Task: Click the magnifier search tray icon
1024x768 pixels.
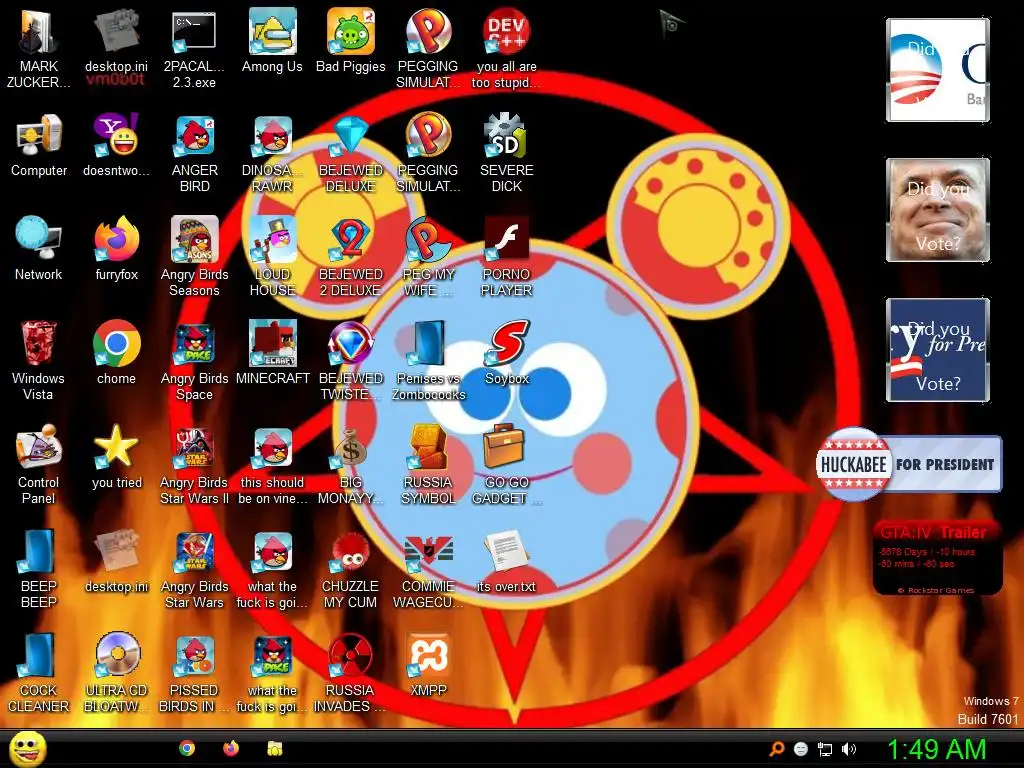Action: click(776, 749)
